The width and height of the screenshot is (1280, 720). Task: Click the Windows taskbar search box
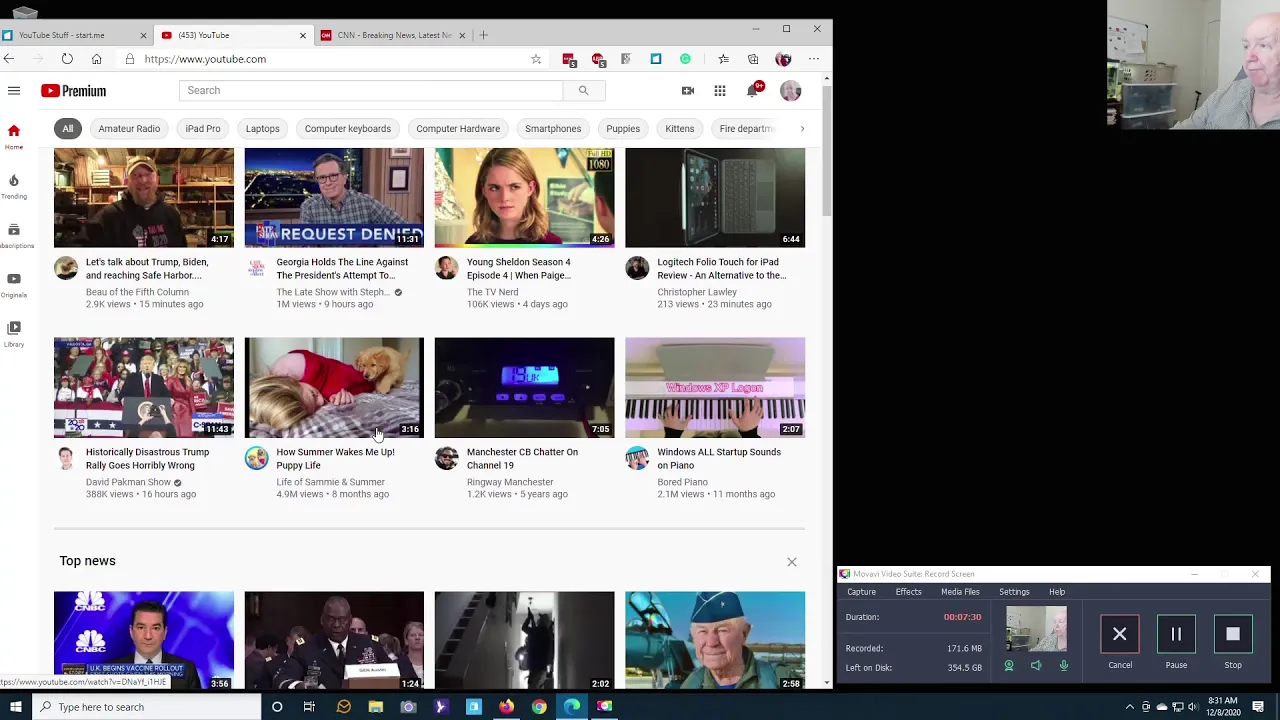pos(146,707)
